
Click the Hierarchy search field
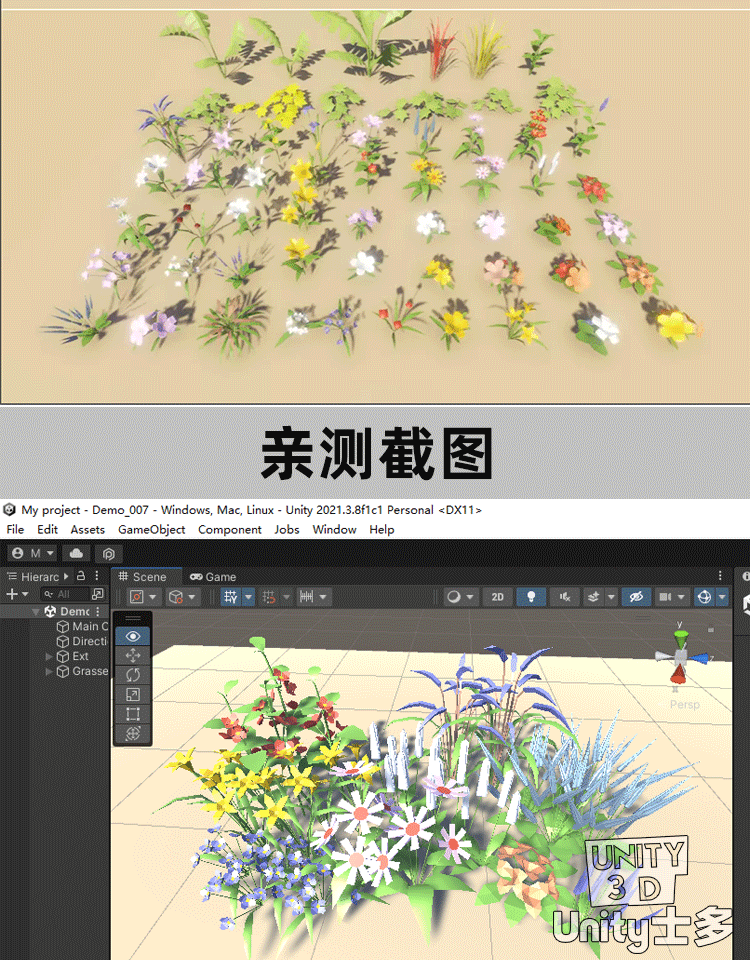click(x=64, y=594)
